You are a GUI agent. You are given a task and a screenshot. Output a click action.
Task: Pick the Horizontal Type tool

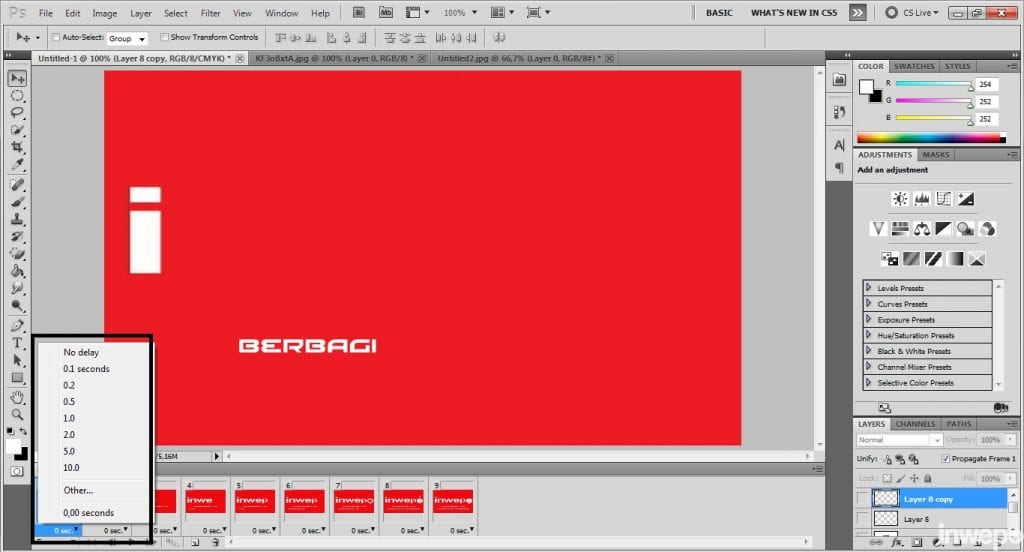tap(17, 343)
